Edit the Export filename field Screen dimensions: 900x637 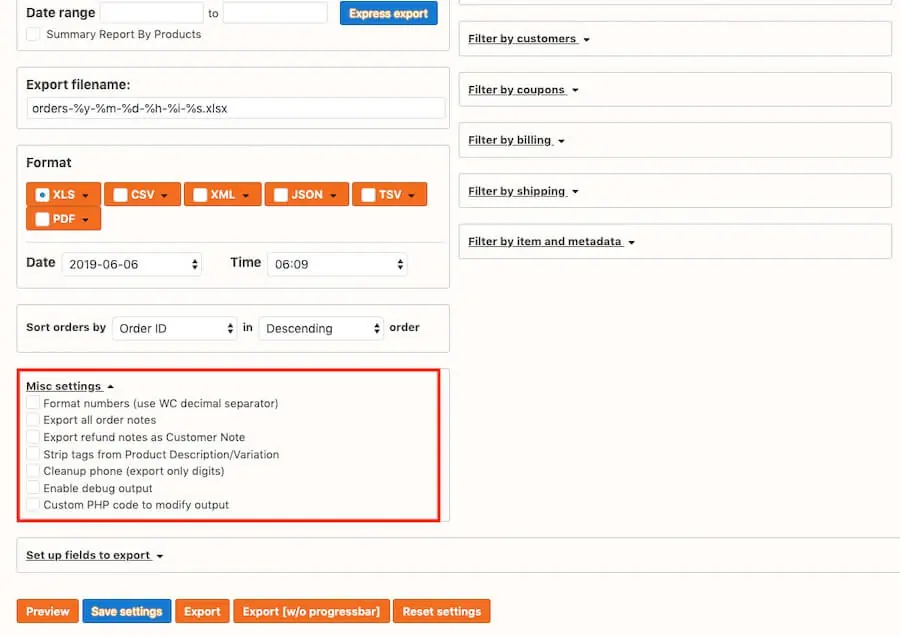click(x=235, y=108)
